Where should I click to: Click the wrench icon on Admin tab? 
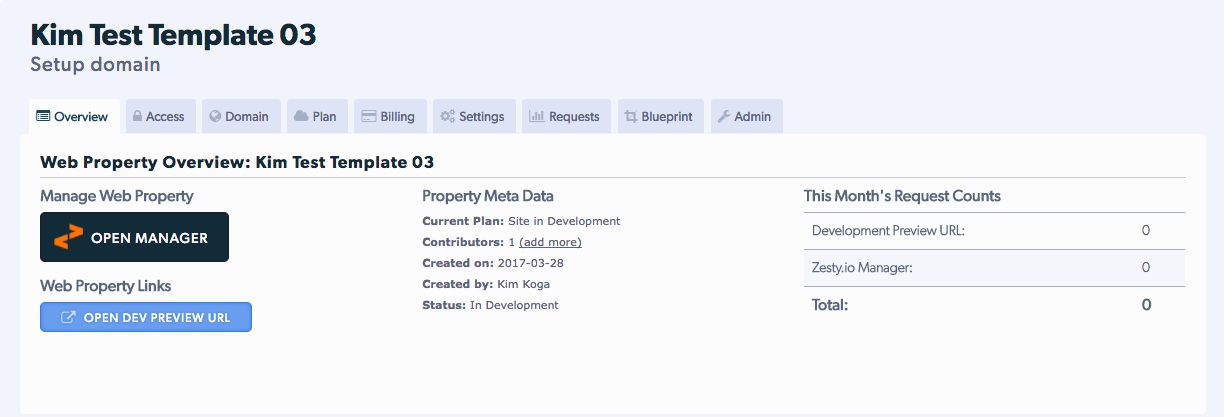pyautogui.click(x=724, y=116)
